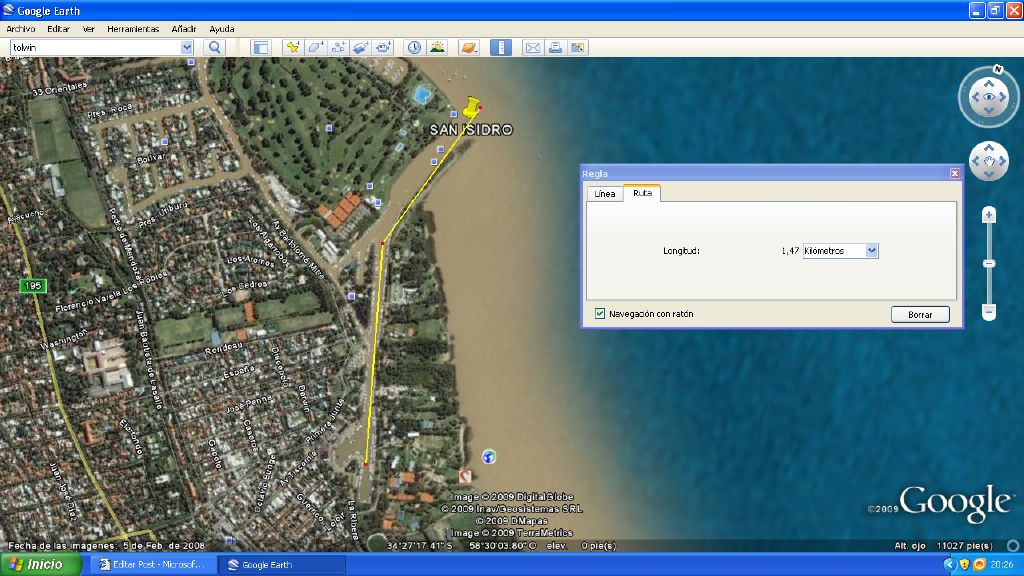Viewport: 1024px width, 576px height.
Task: Click the move-down arrow on the hand joystick
Action: (989, 174)
